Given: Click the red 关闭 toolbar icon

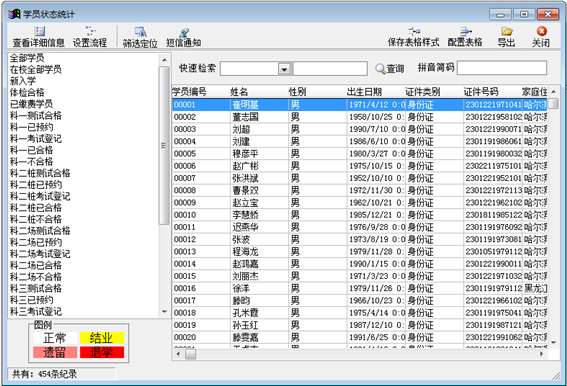Looking at the screenshot, I should click(541, 31).
